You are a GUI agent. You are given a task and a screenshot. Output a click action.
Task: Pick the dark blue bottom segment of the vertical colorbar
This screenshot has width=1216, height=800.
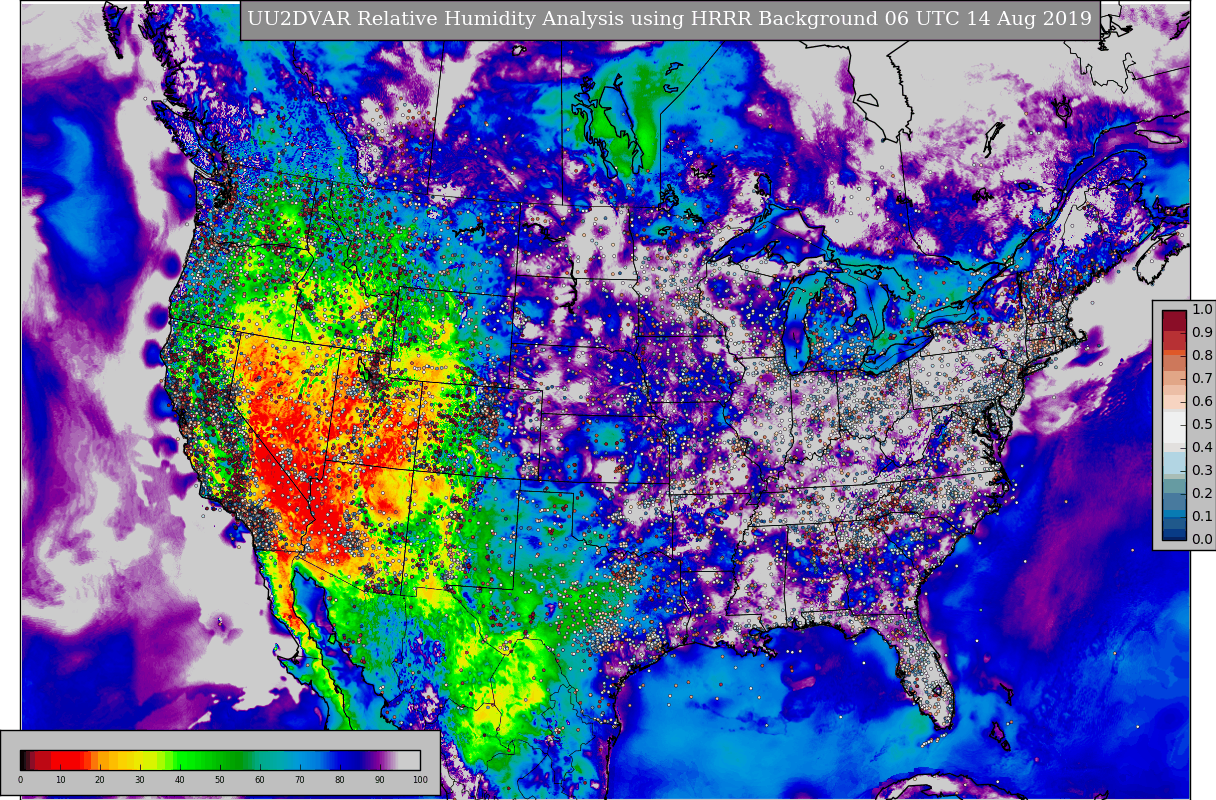coord(1174,534)
